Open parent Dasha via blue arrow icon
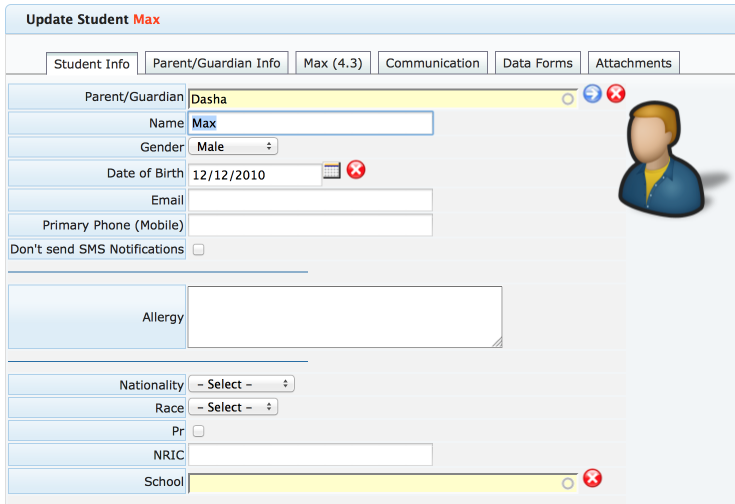 coord(592,93)
